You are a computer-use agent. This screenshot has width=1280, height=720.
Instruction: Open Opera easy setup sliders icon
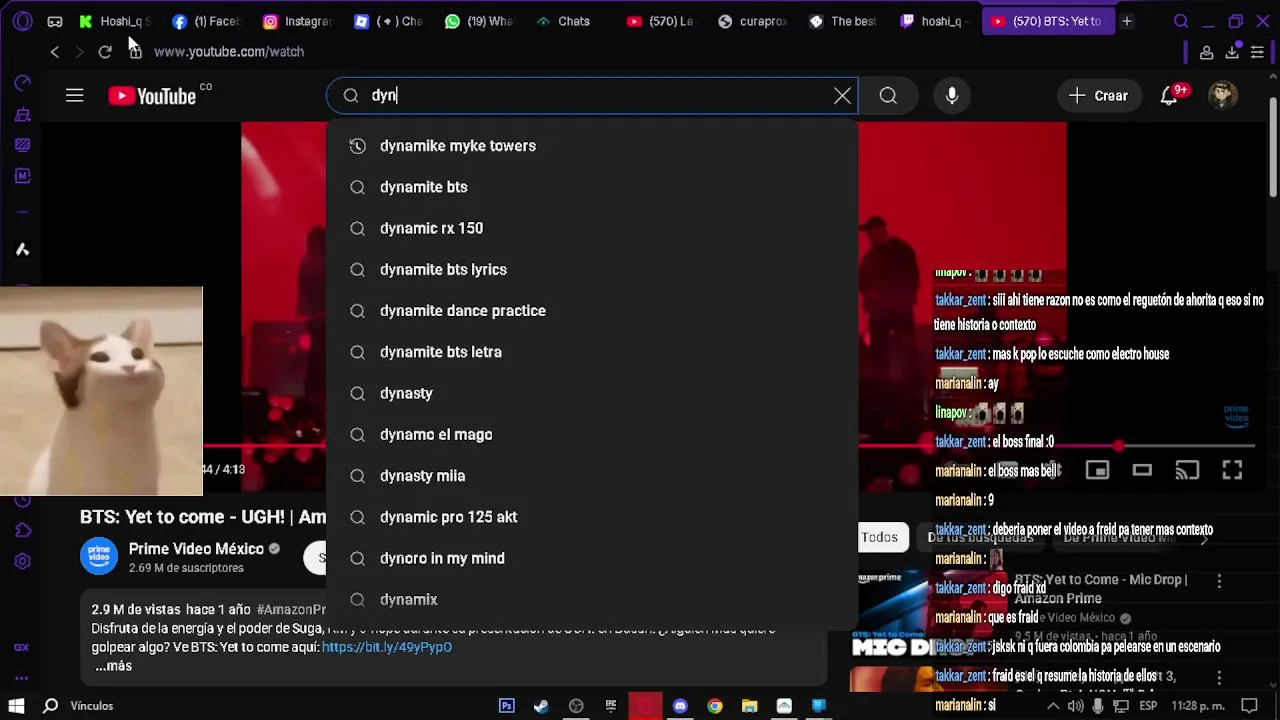coord(1257,52)
